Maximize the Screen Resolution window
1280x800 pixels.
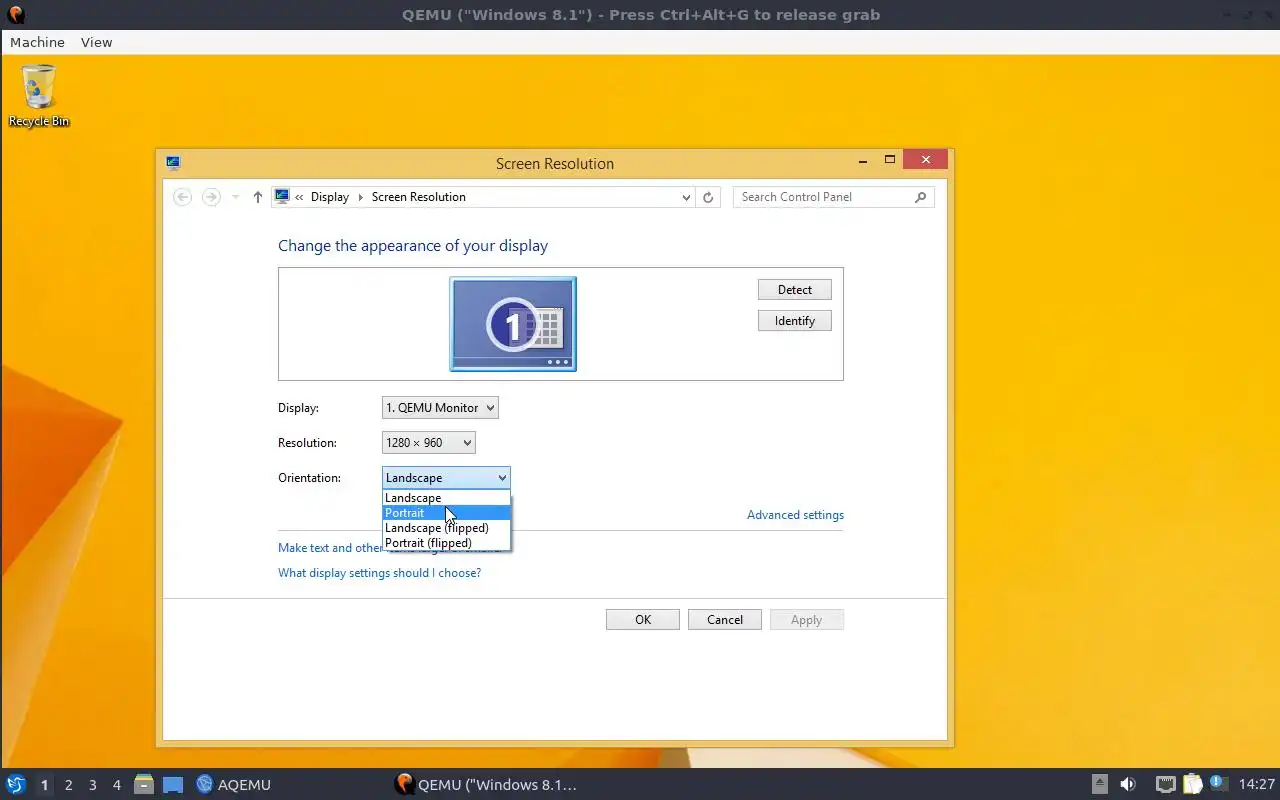pyautogui.click(x=889, y=160)
